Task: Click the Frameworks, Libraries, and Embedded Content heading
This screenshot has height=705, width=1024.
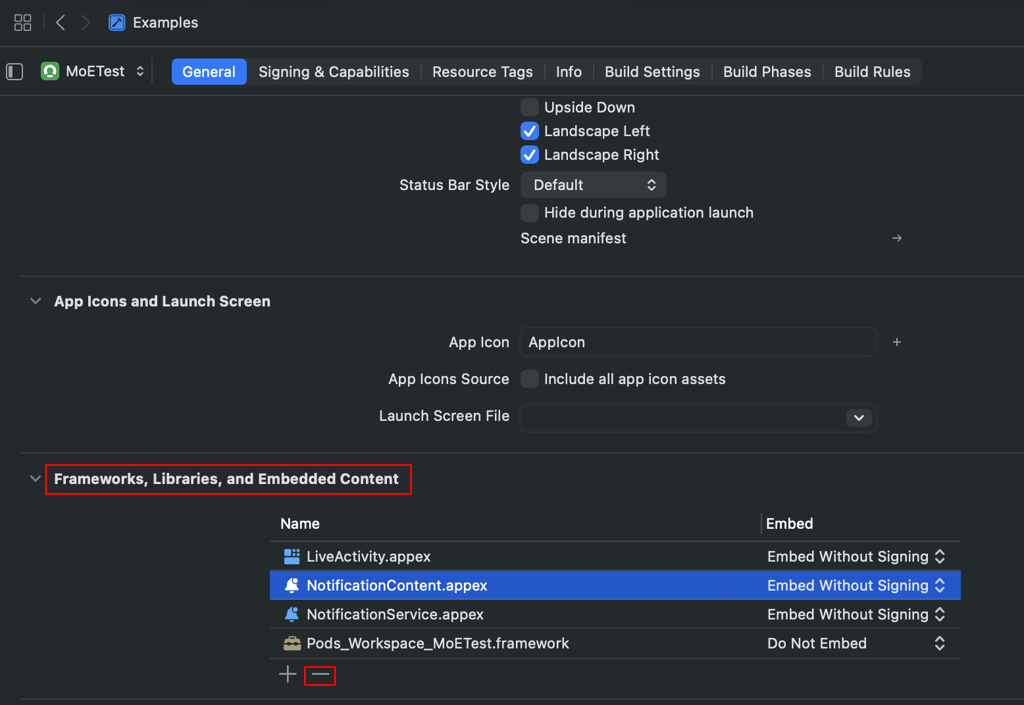Action: [x=226, y=479]
